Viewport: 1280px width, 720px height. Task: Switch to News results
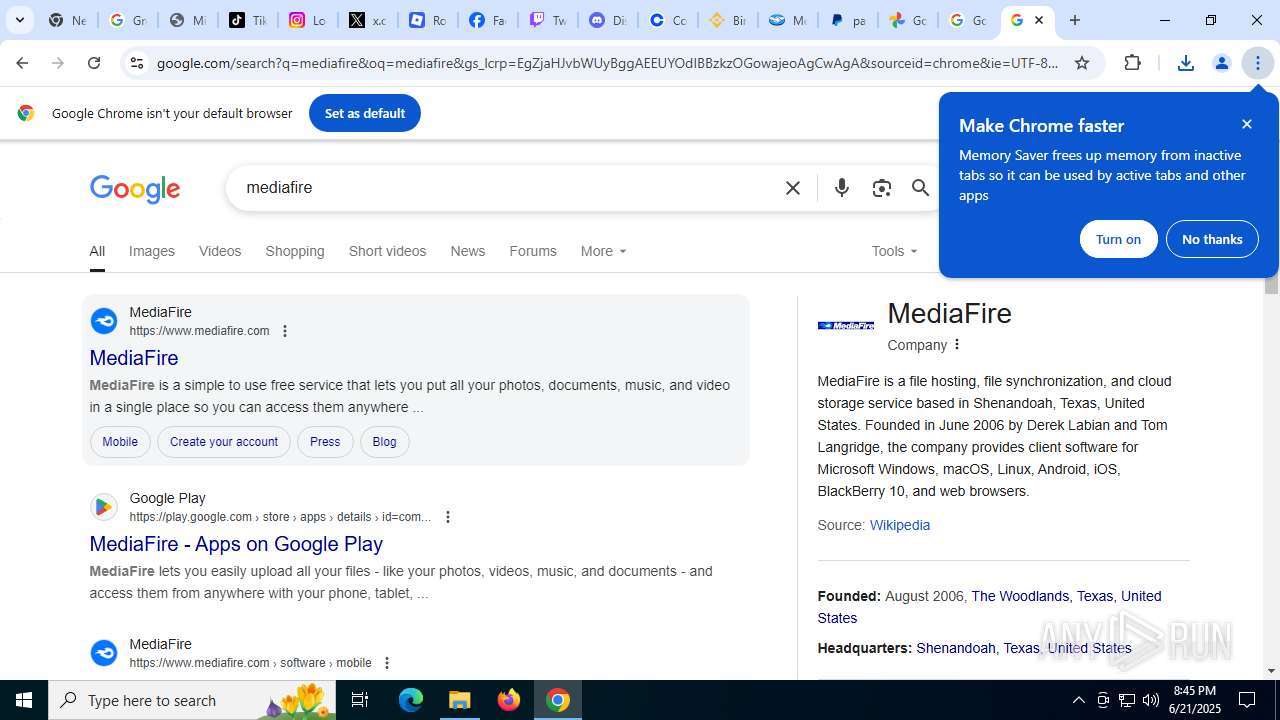[467, 251]
